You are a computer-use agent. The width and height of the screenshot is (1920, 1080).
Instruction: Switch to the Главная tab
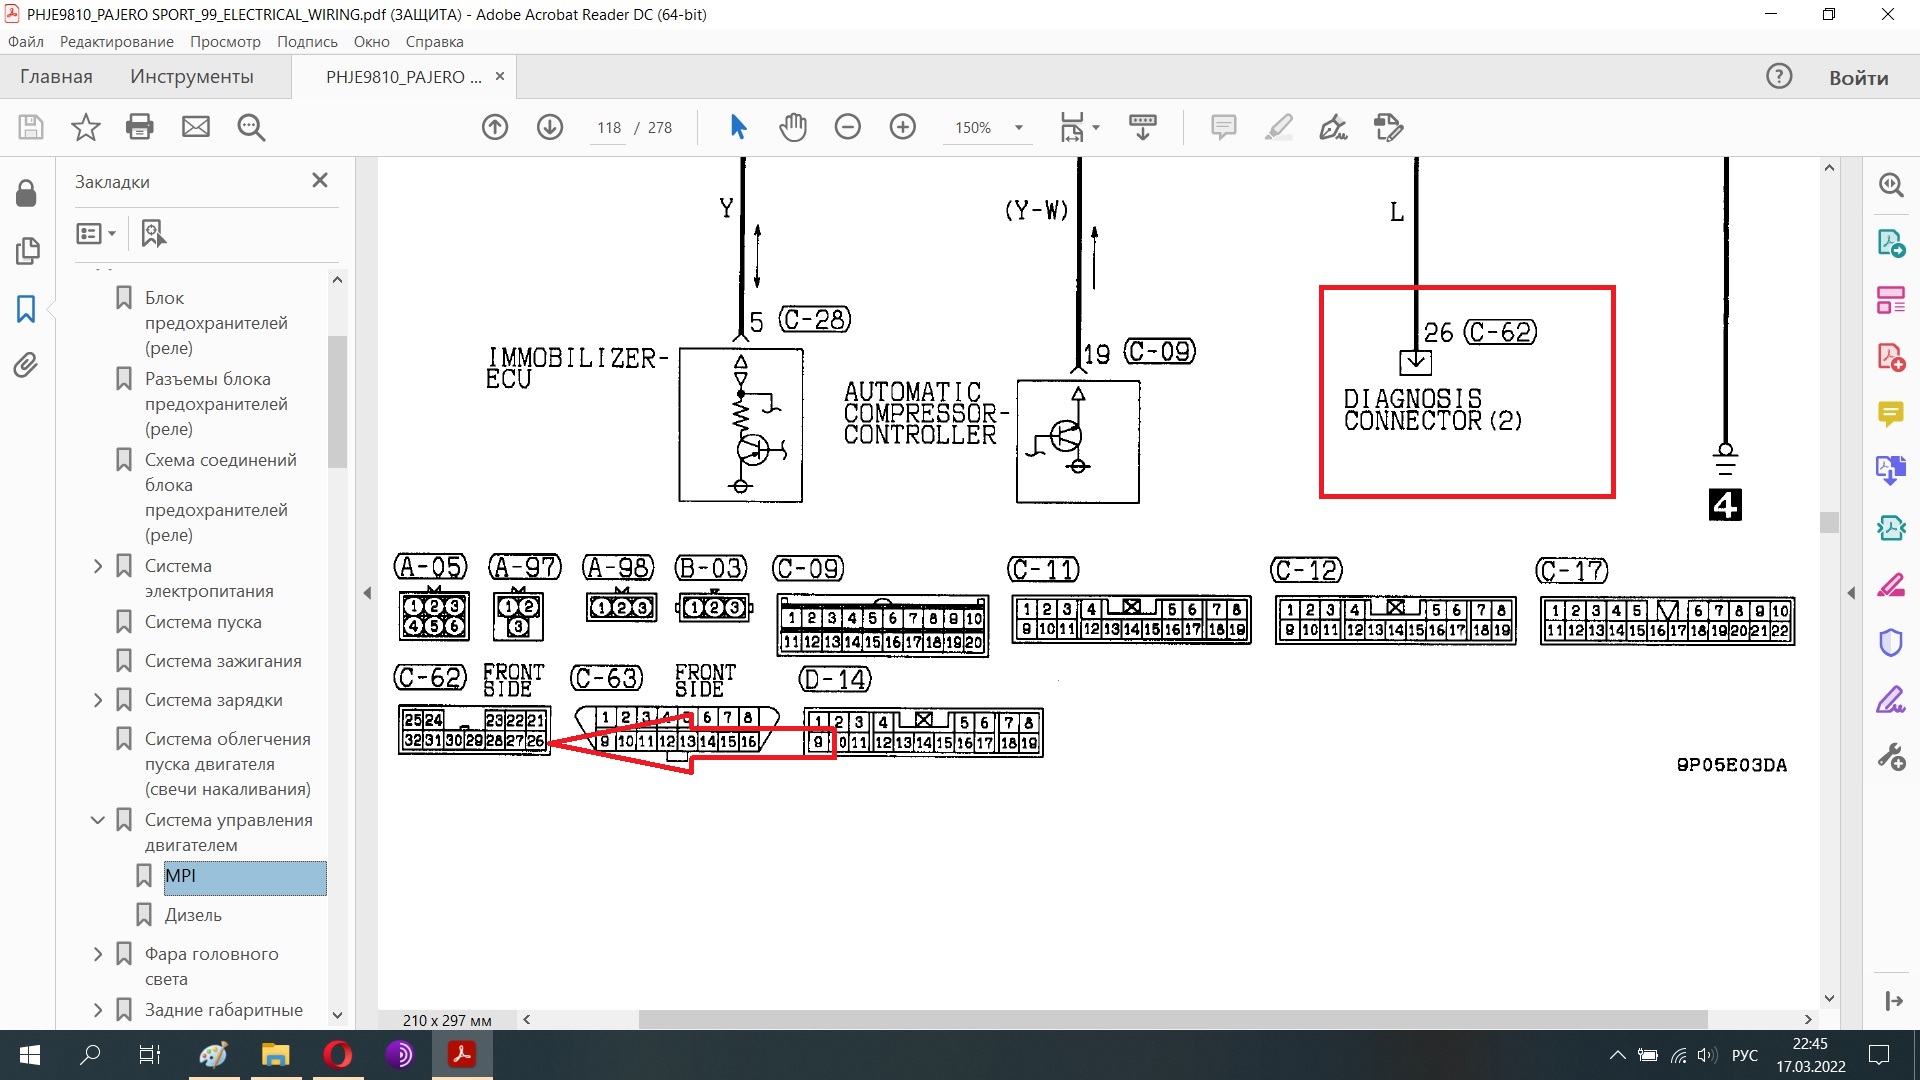coord(56,77)
